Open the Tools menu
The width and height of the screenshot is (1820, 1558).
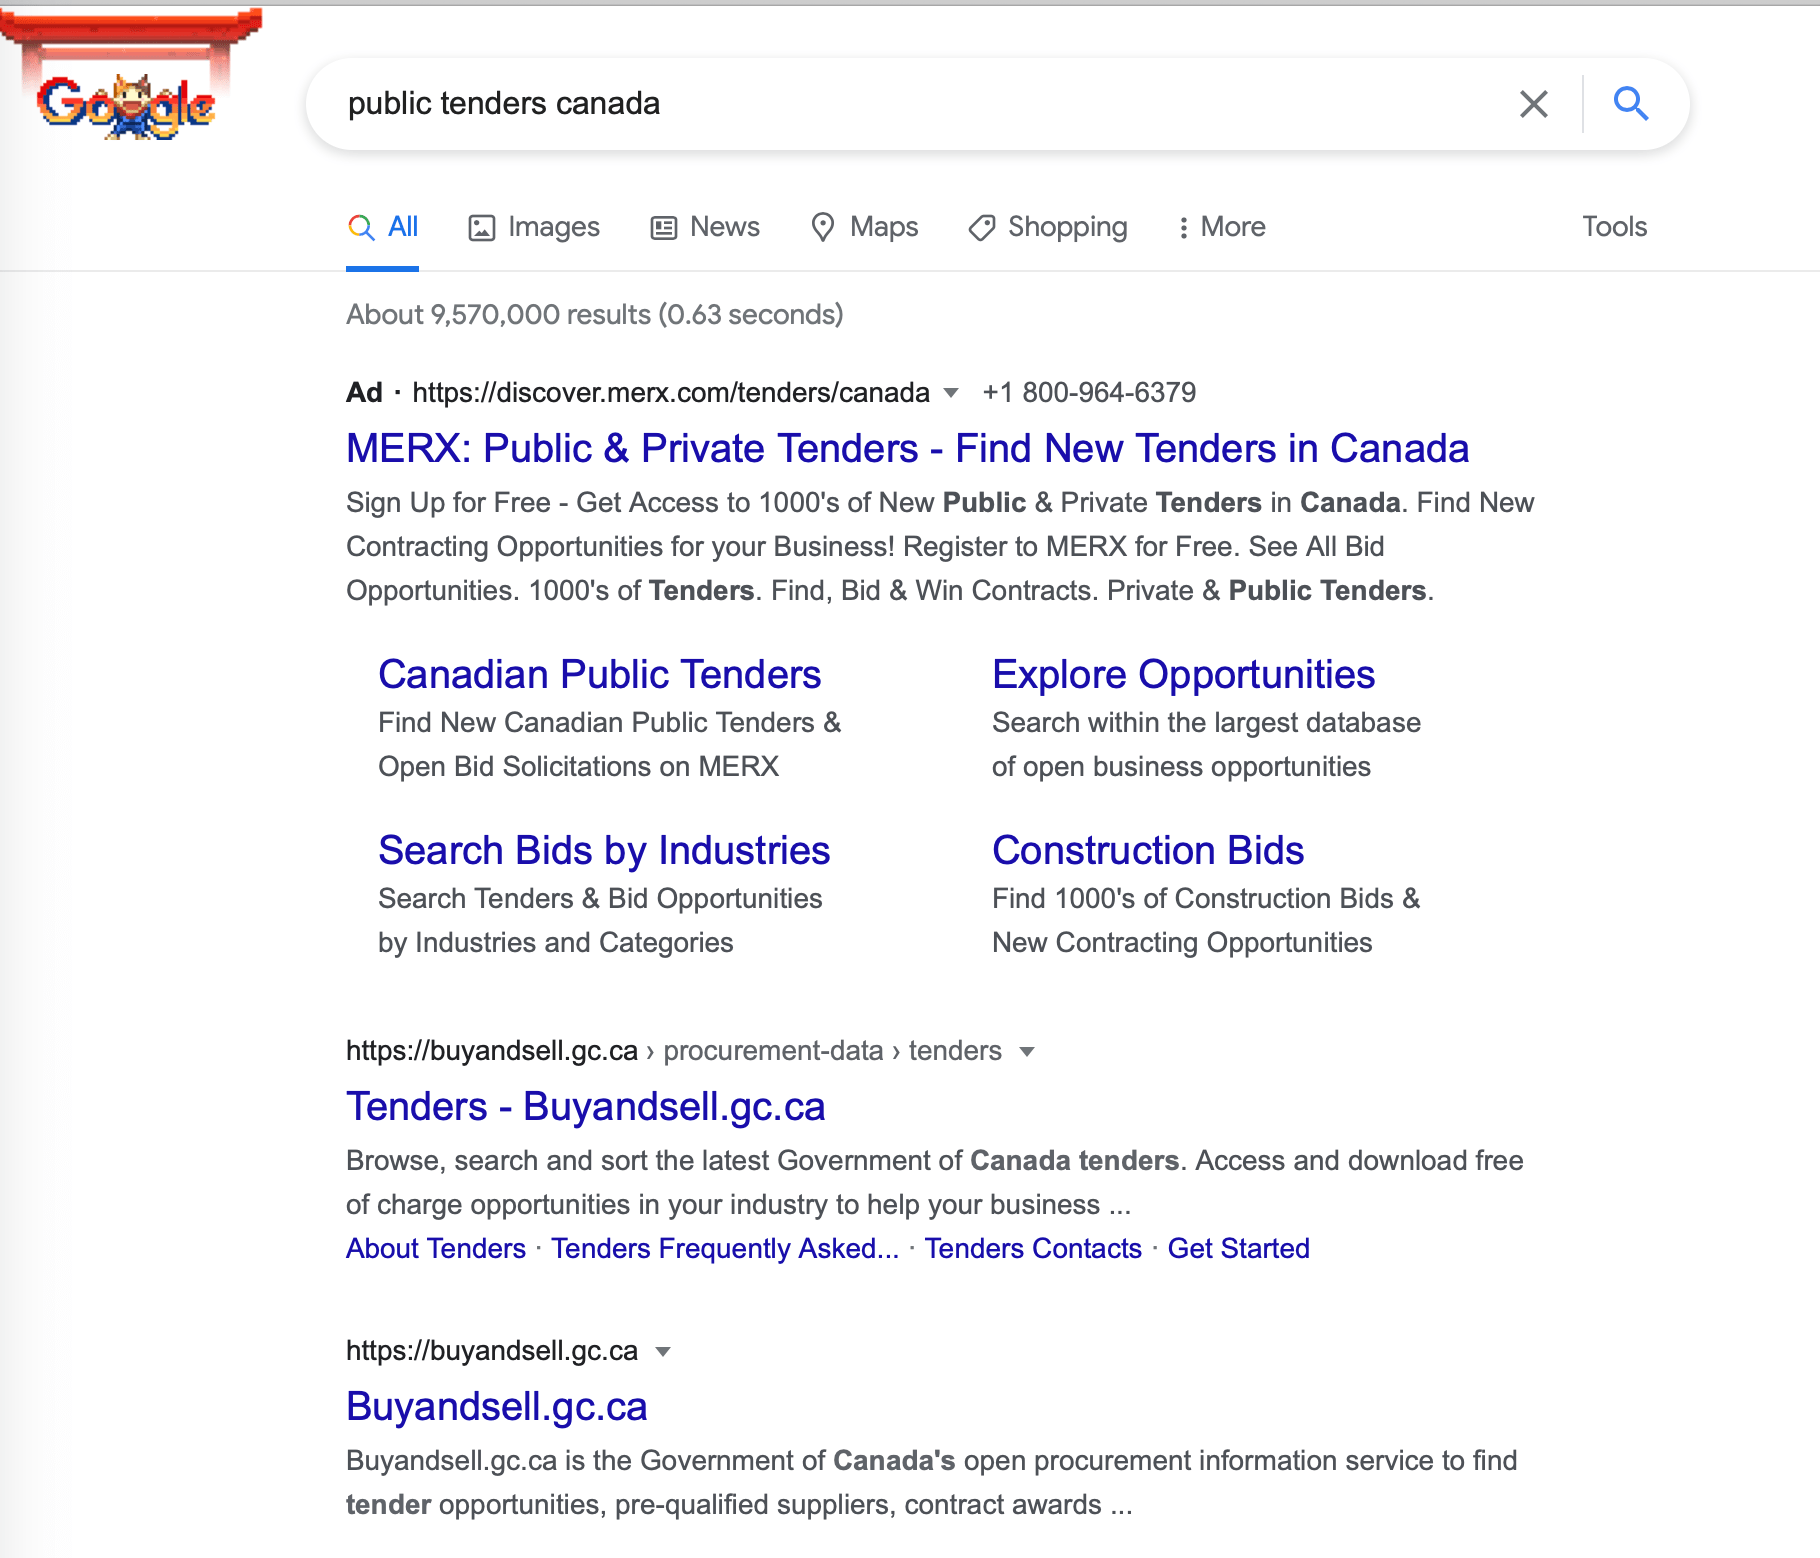tap(1613, 227)
